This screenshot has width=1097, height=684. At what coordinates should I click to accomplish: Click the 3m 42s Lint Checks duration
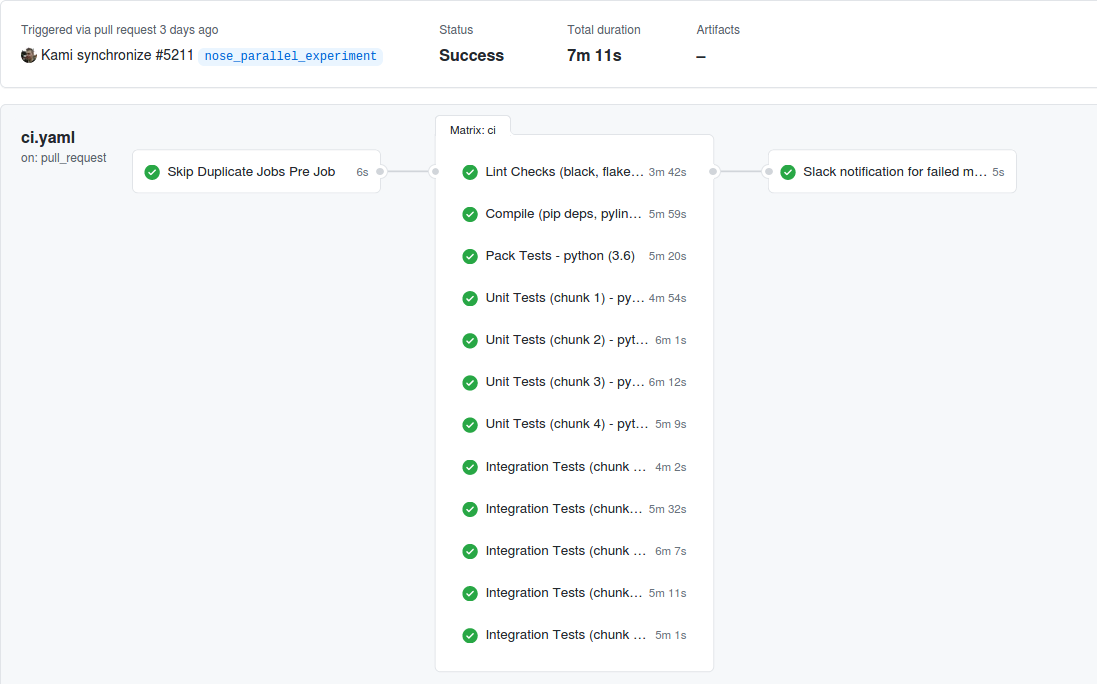tap(667, 173)
